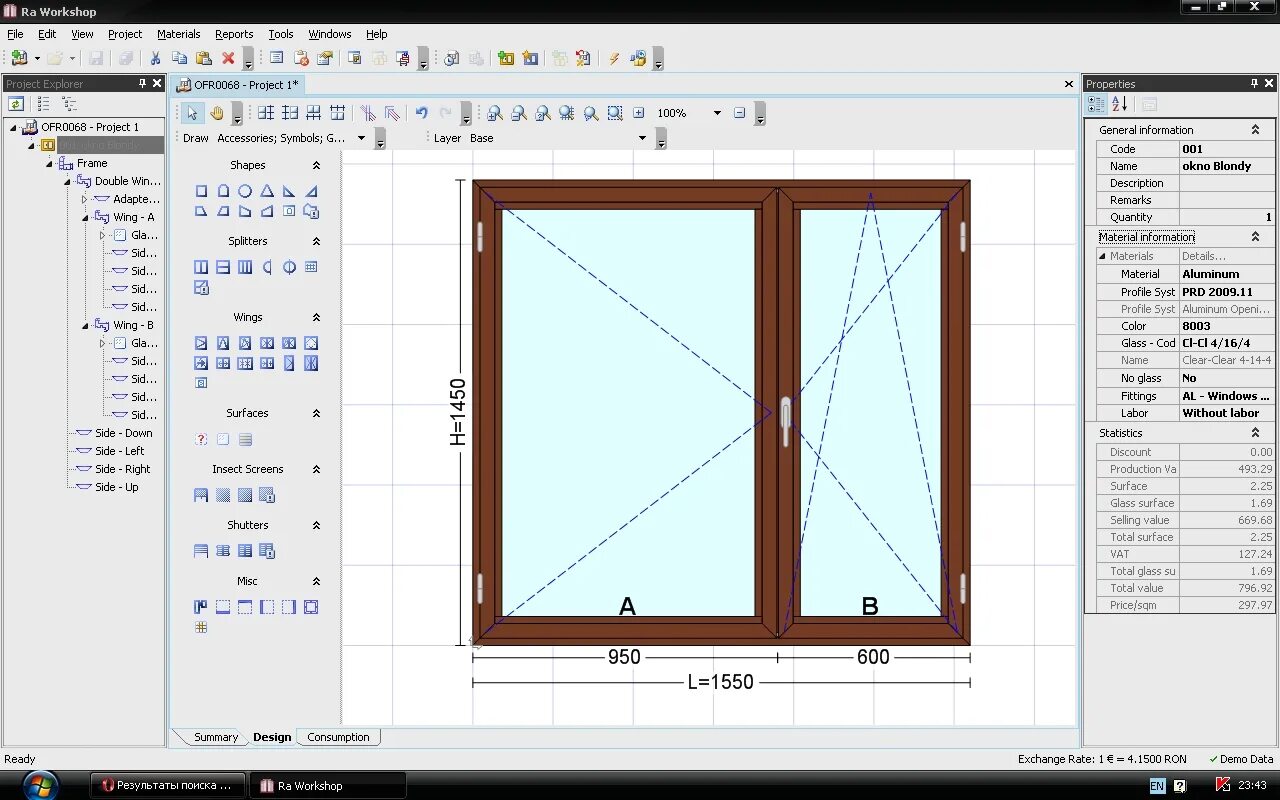Open the Layer Base dropdown
The height and width of the screenshot is (800, 1280).
tap(642, 138)
